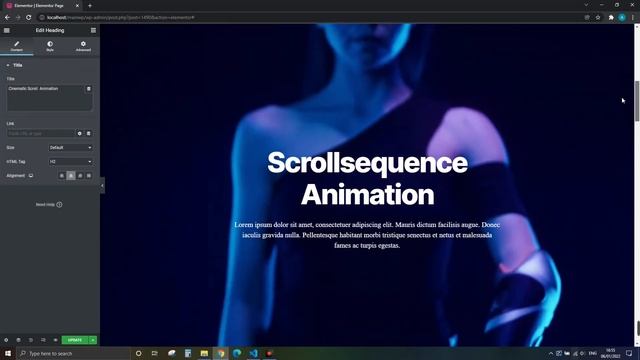Viewport: 640px width, 360px height.
Task: Open File Explorer from taskbar
Action: point(204,353)
